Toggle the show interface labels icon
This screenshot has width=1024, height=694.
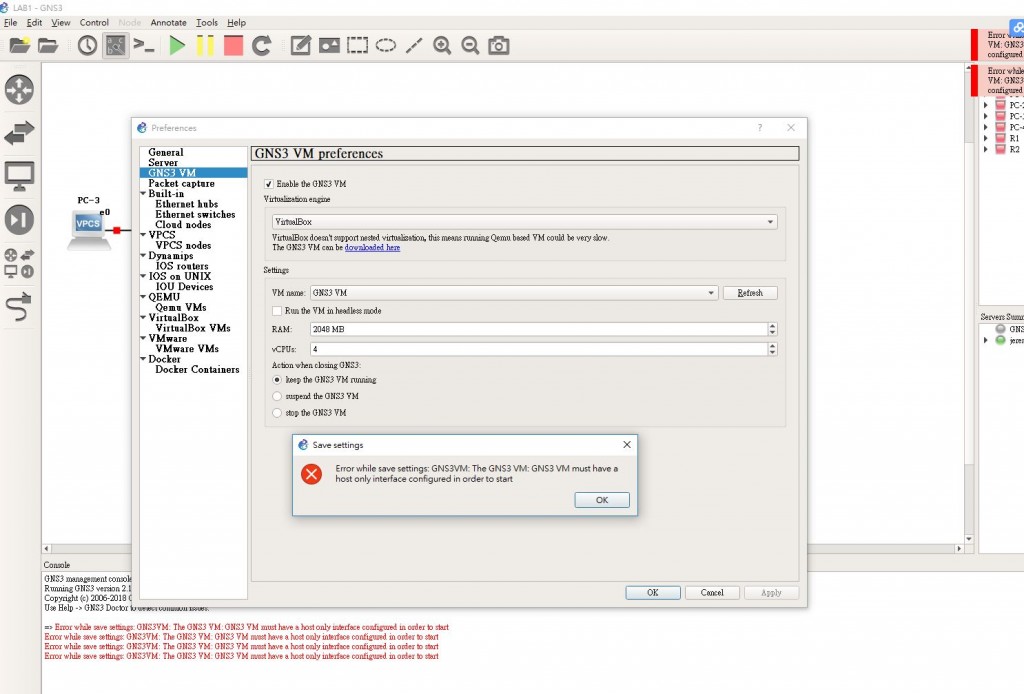116,46
